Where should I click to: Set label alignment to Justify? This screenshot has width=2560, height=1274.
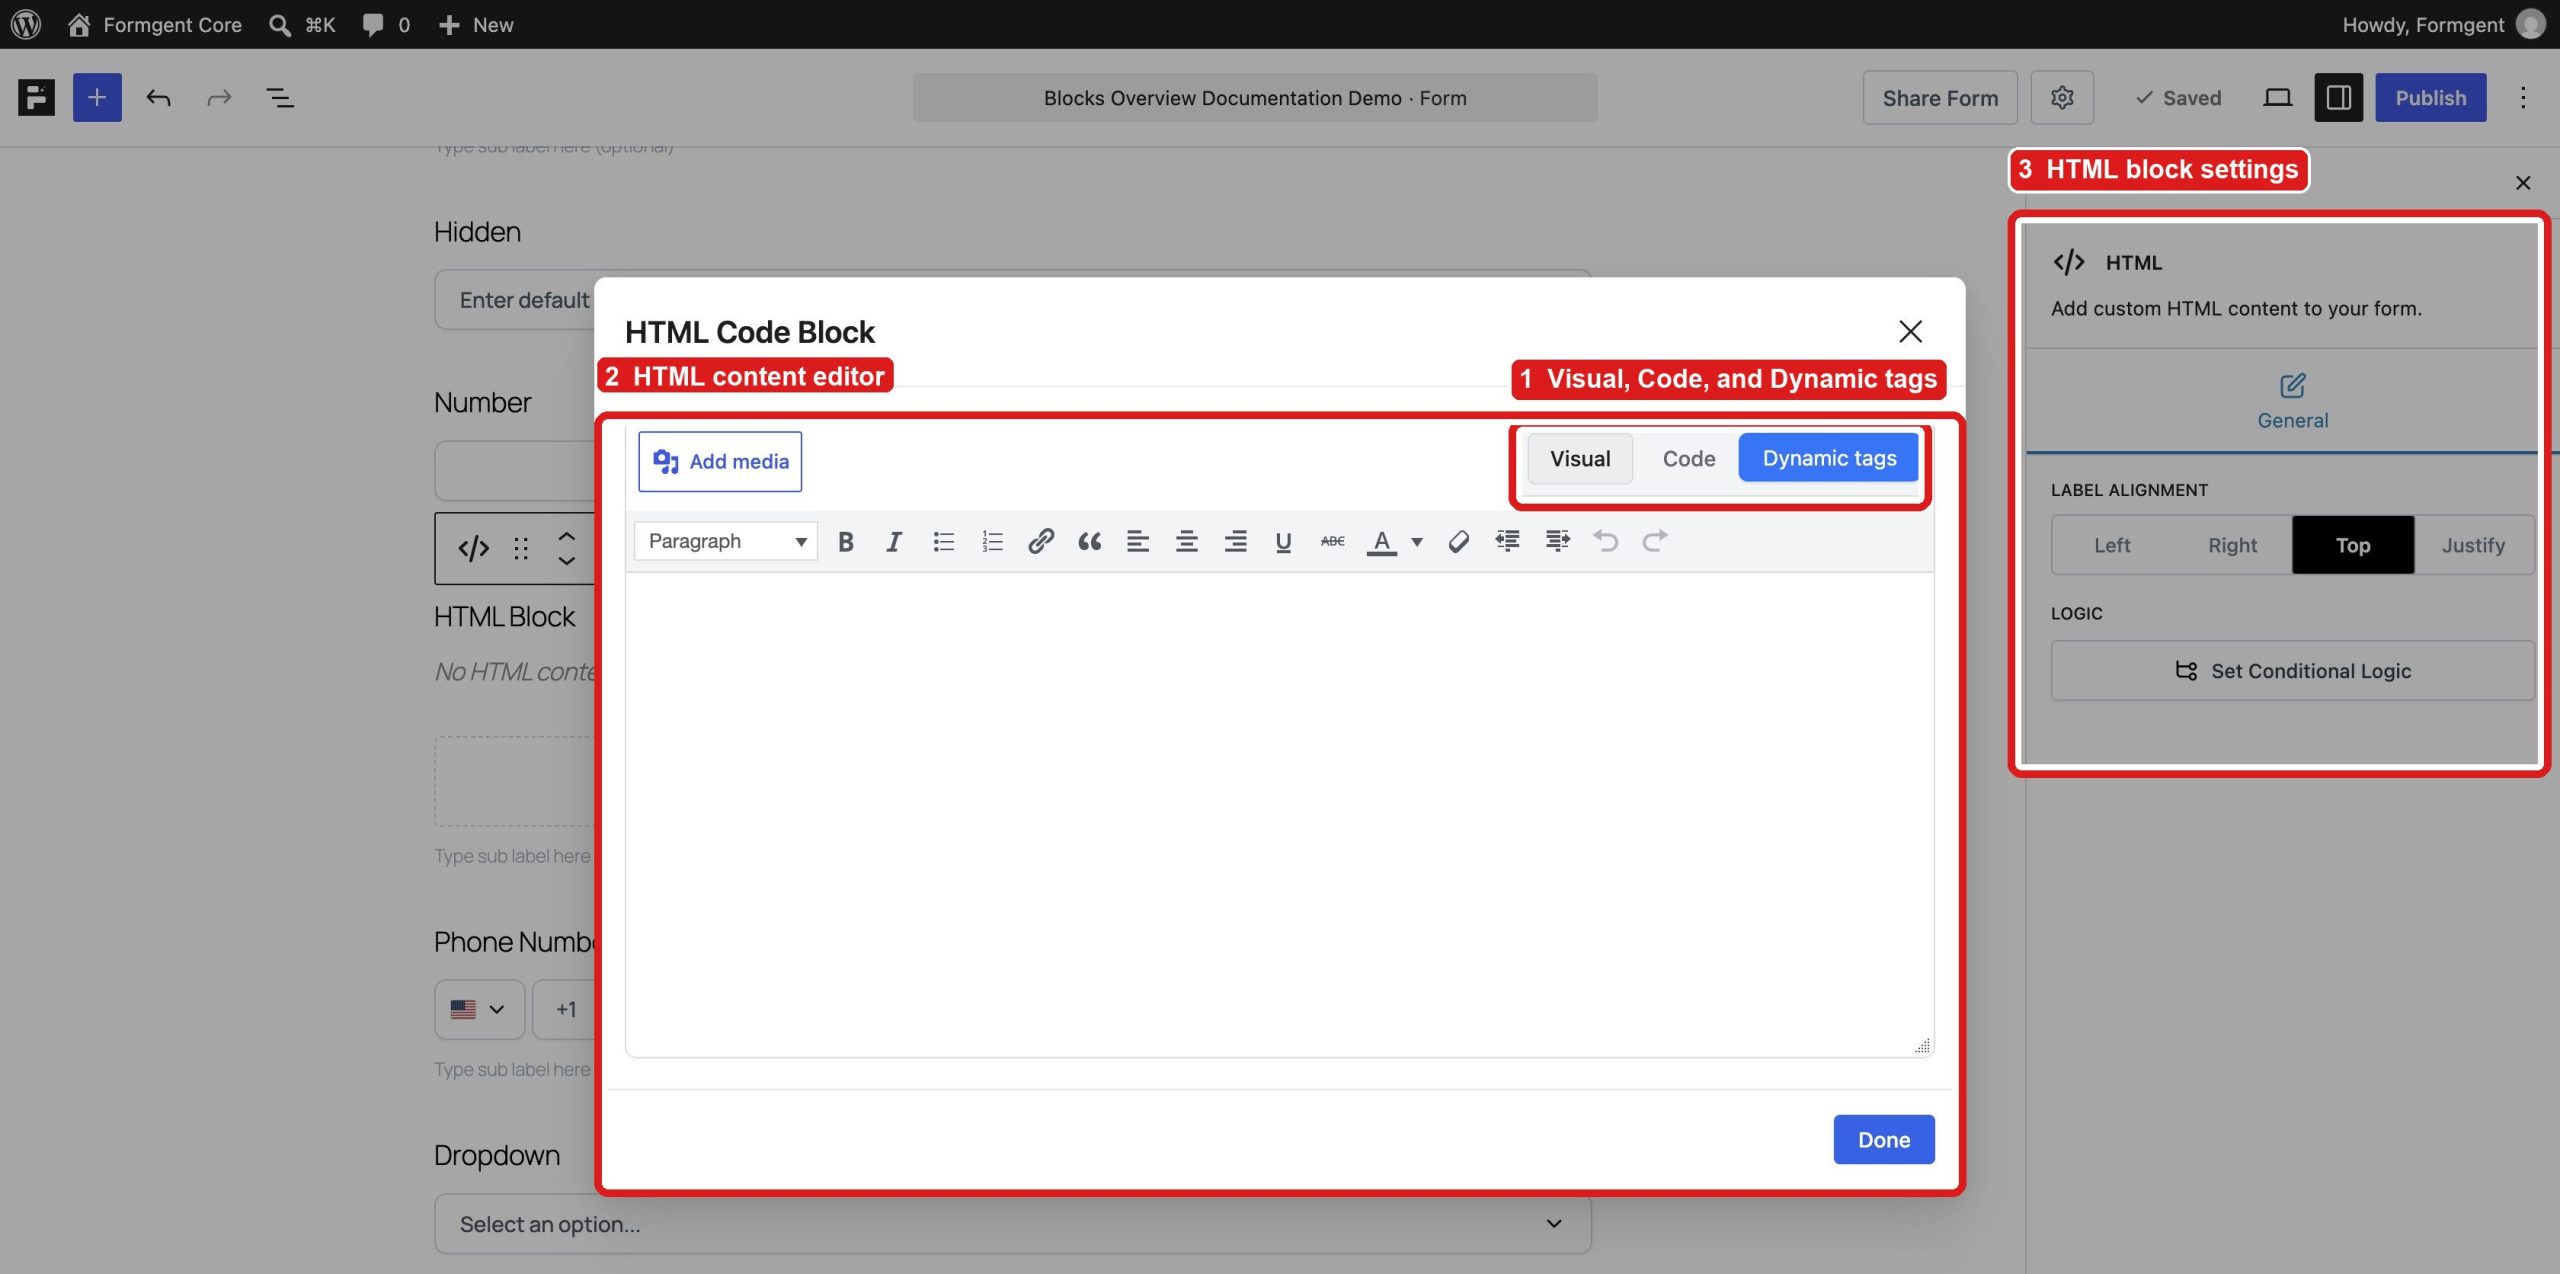click(x=2473, y=545)
